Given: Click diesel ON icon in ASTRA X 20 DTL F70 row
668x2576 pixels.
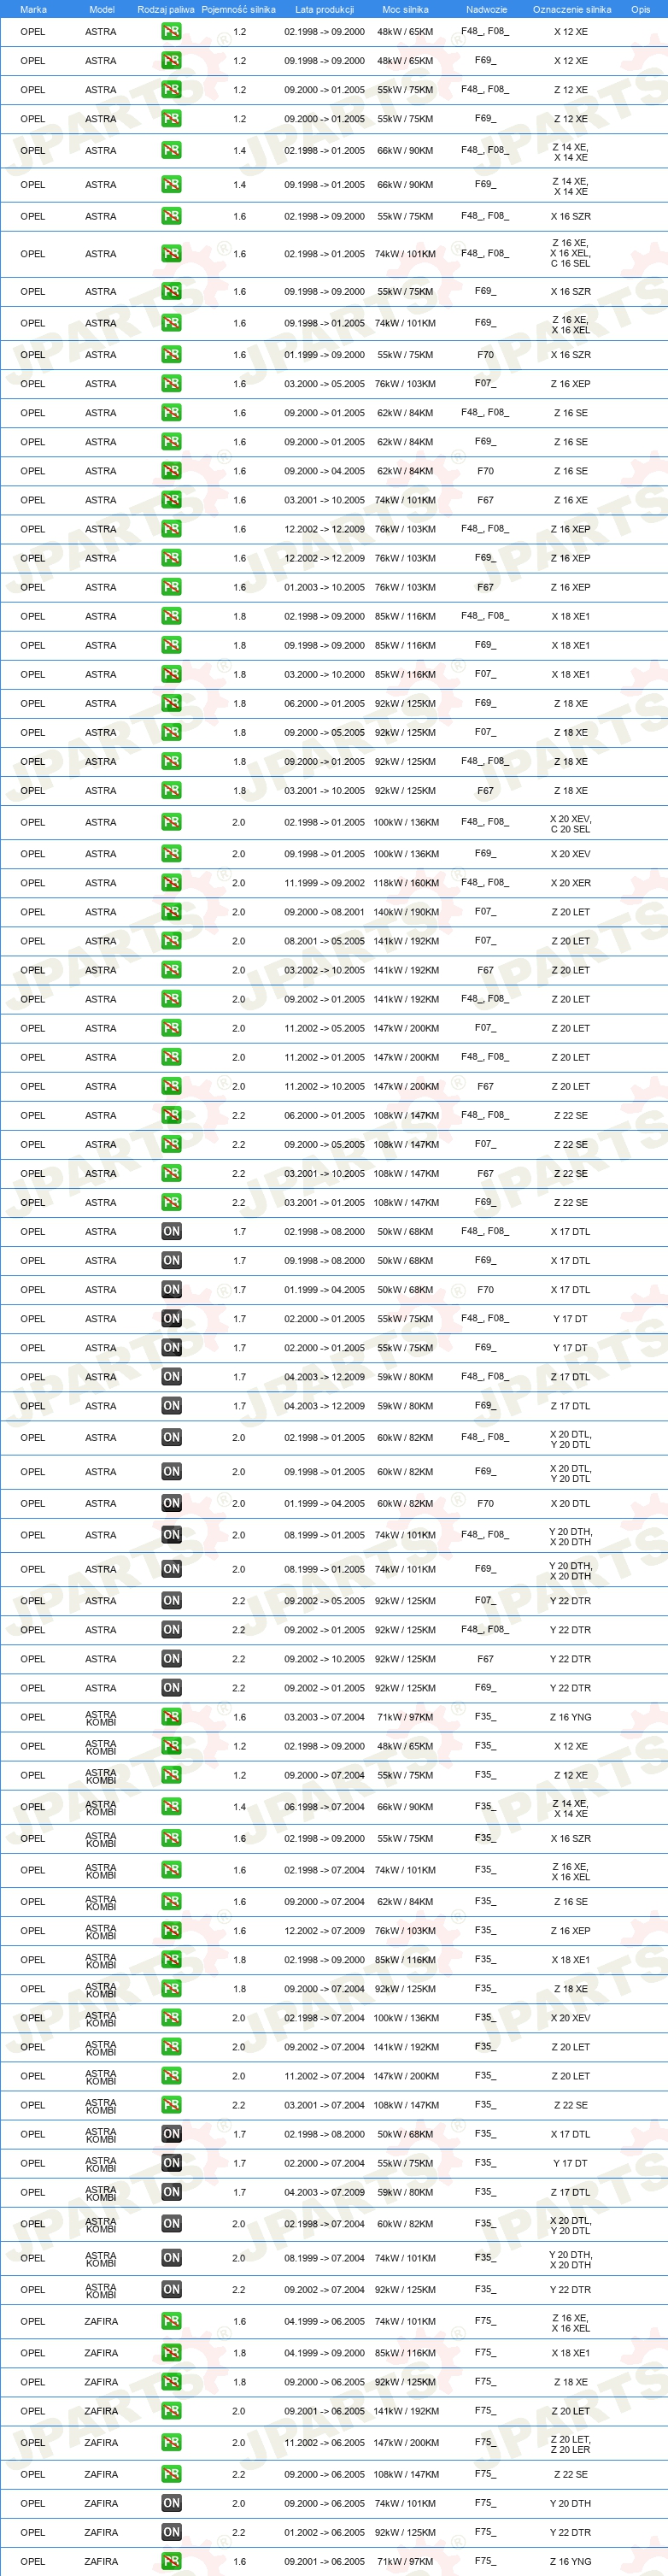Looking at the screenshot, I should 171,1503.
